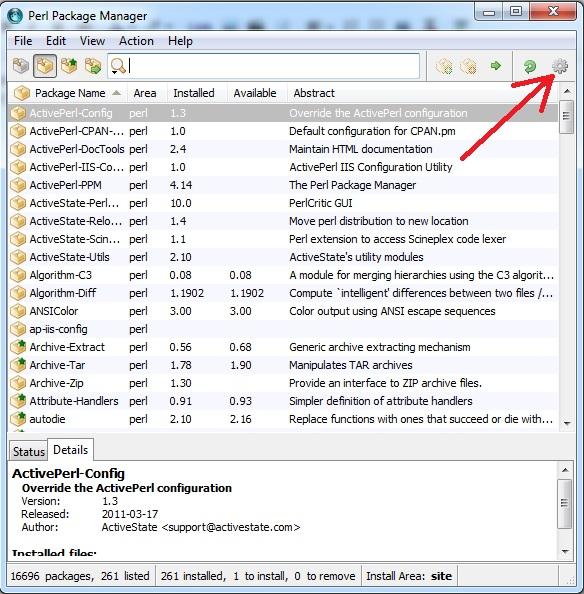
Task: Open the Help menu
Action: 180,41
